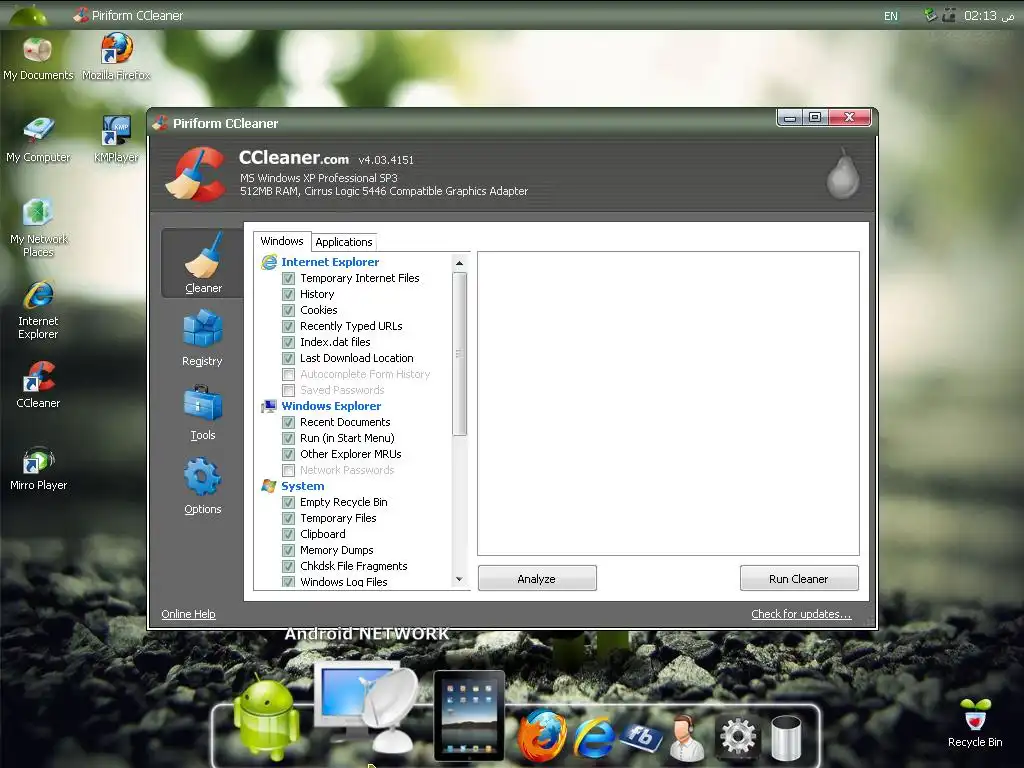Enable Saved Passwords checkbox
Image resolution: width=1024 pixels, height=768 pixels.
pyautogui.click(x=288, y=391)
